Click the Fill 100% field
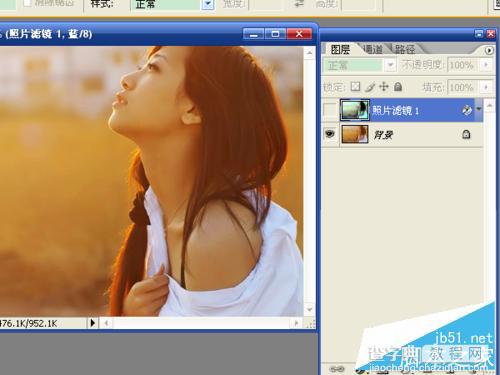 pos(463,87)
